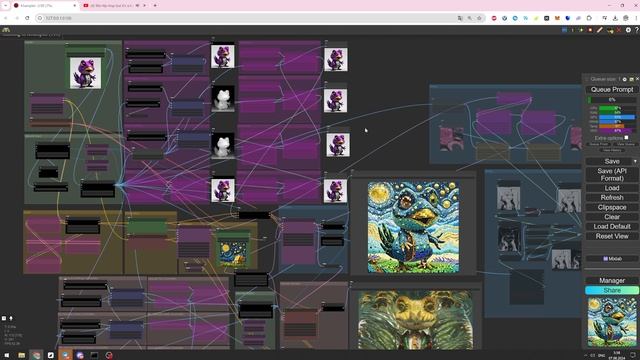This screenshot has width=640, height=360.
Task: Click the orange square icon in top bar
Action: (590, 30)
